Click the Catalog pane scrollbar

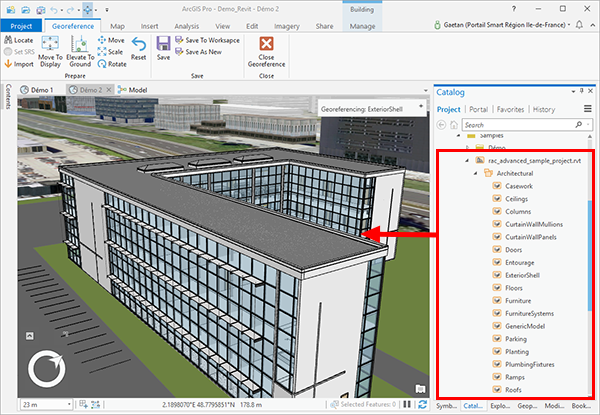click(590, 254)
